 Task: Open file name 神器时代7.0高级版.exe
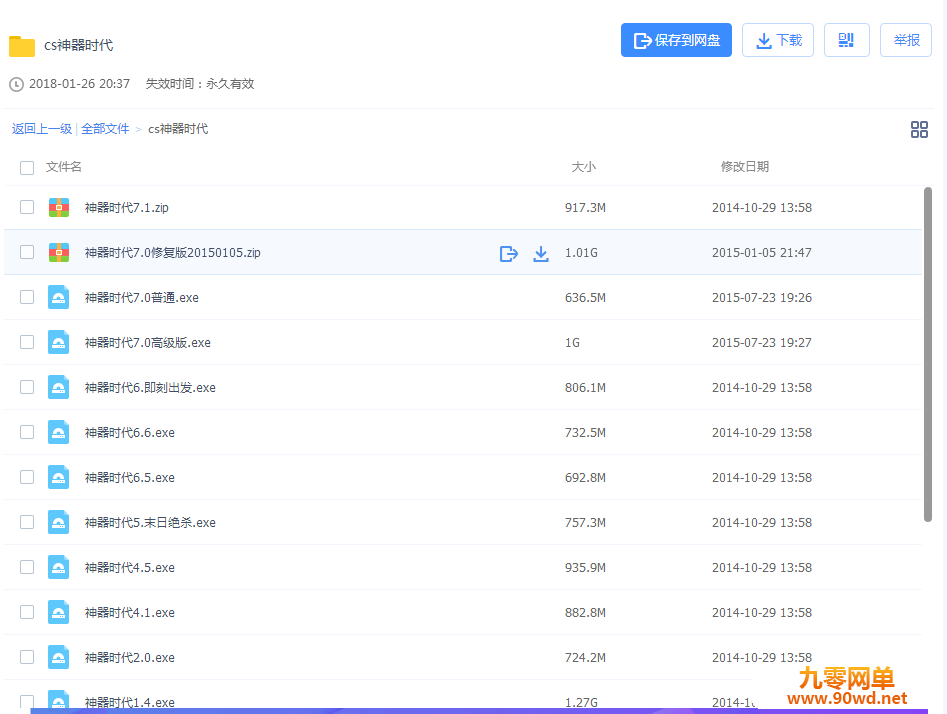point(148,343)
